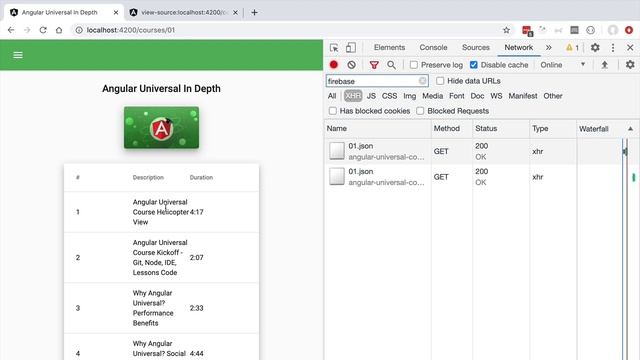Filter requests by XHR

click(x=353, y=96)
